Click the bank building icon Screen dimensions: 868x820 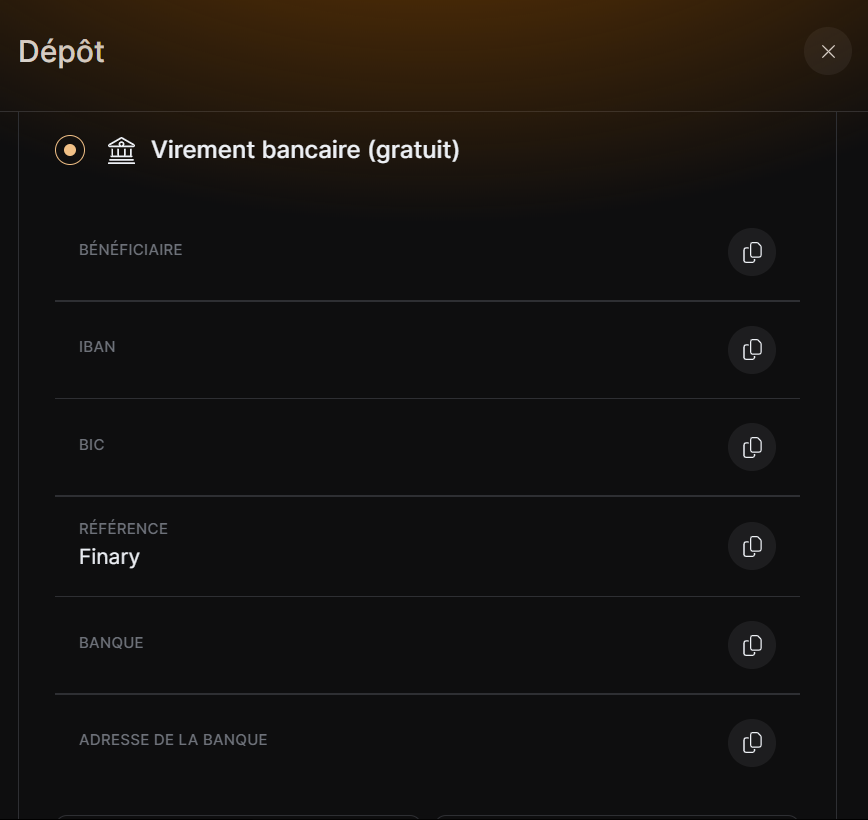[121, 151]
